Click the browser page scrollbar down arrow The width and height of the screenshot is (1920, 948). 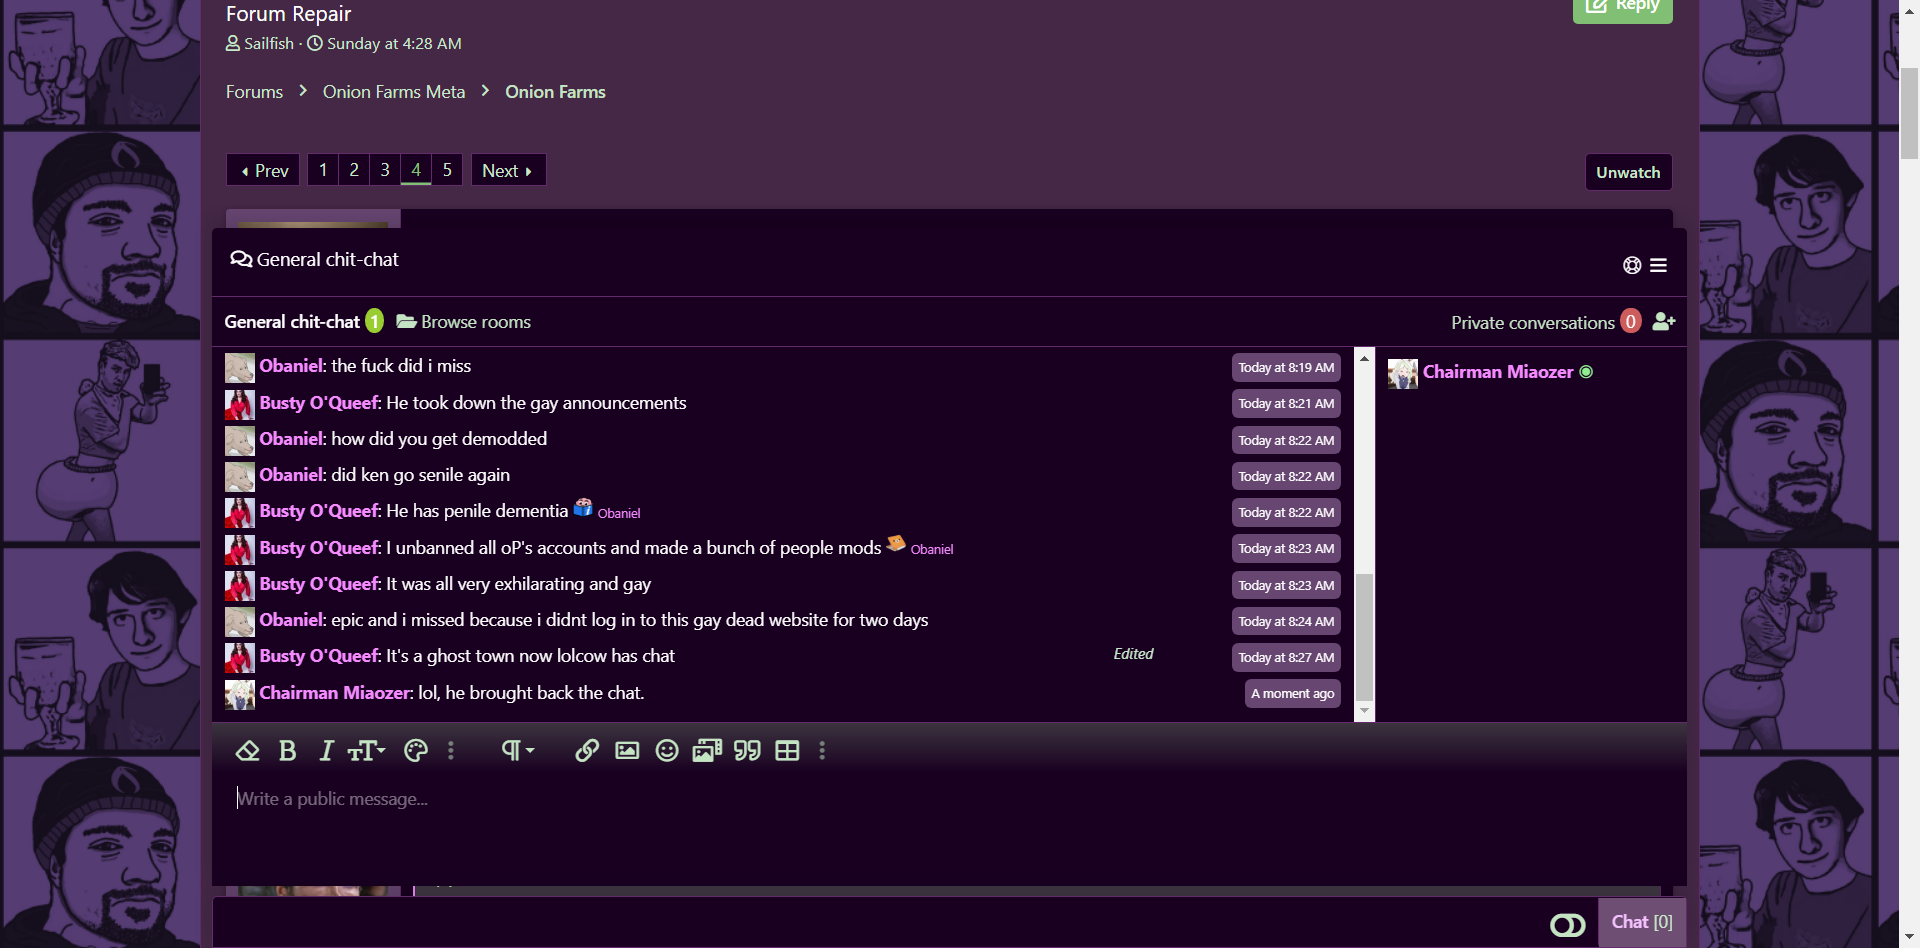click(1909, 938)
